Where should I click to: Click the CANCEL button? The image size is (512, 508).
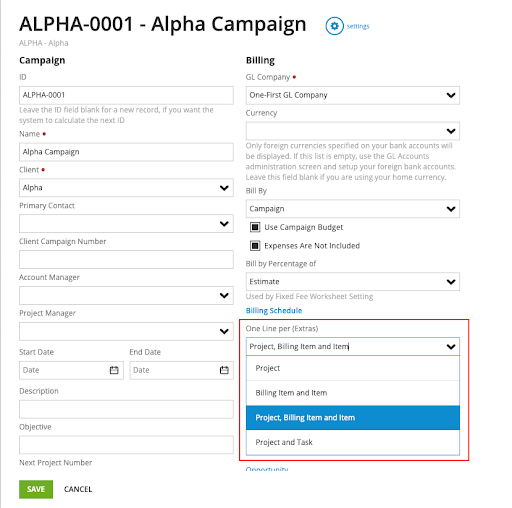[x=78, y=489]
